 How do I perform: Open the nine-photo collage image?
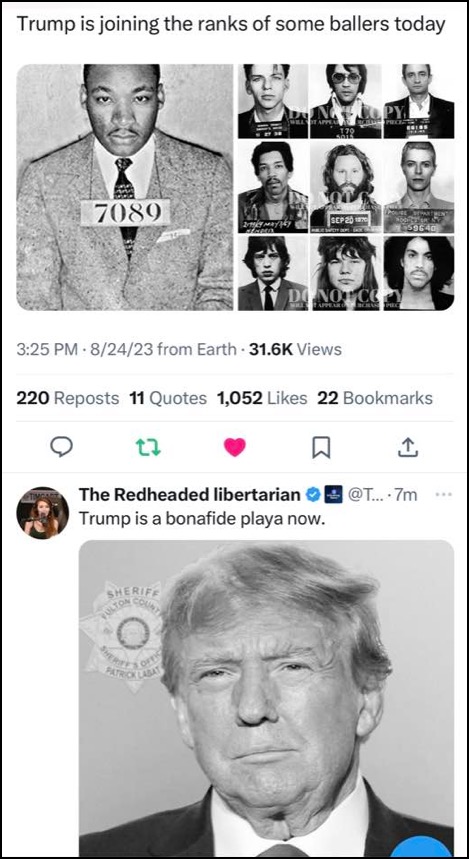click(346, 187)
